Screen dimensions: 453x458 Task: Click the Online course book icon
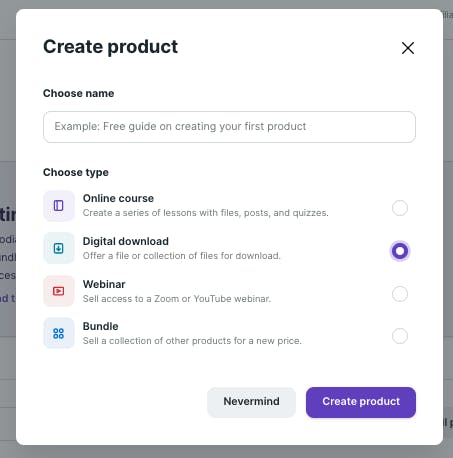59,206
